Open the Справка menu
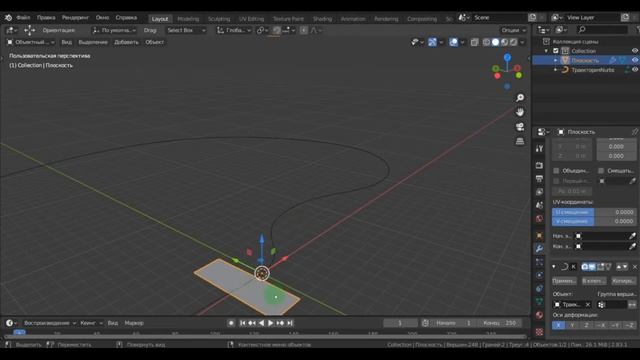Screen dimensions: 640x360 click(x=126, y=18)
